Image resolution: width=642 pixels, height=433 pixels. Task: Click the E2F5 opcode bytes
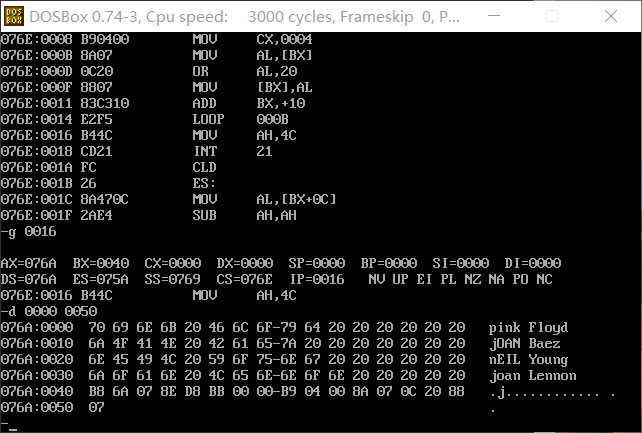[97, 119]
